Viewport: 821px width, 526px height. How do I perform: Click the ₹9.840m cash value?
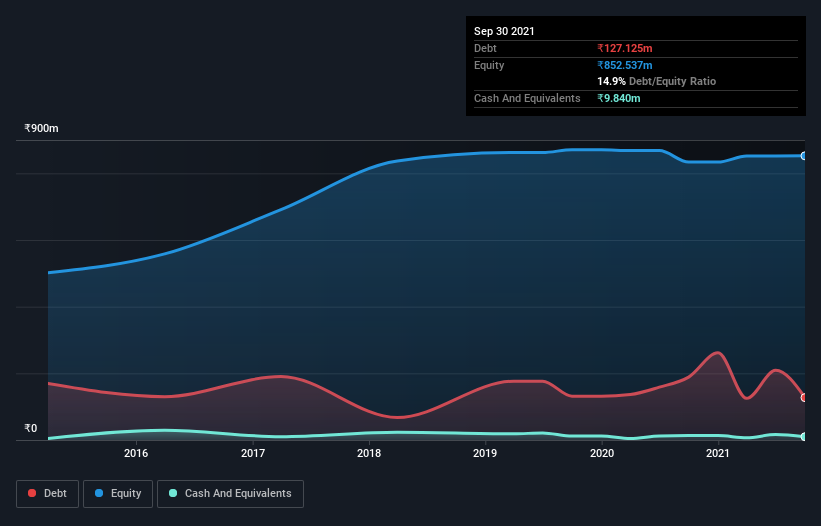[x=618, y=98]
